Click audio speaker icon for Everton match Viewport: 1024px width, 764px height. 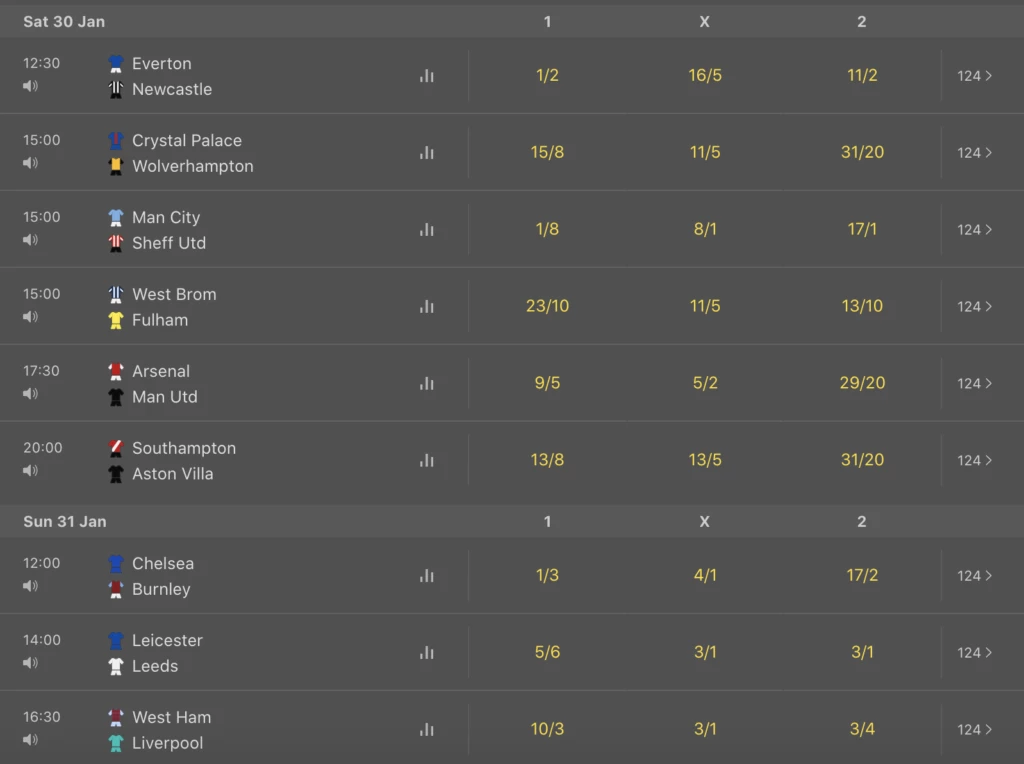(x=30, y=86)
